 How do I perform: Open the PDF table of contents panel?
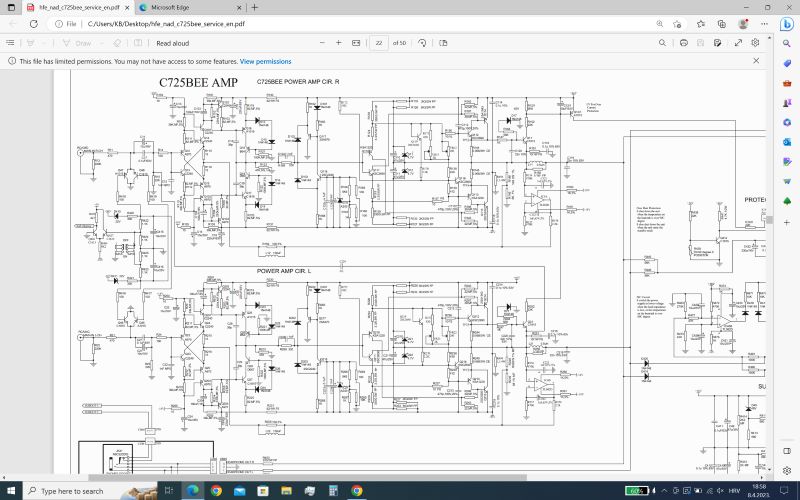pos(10,43)
